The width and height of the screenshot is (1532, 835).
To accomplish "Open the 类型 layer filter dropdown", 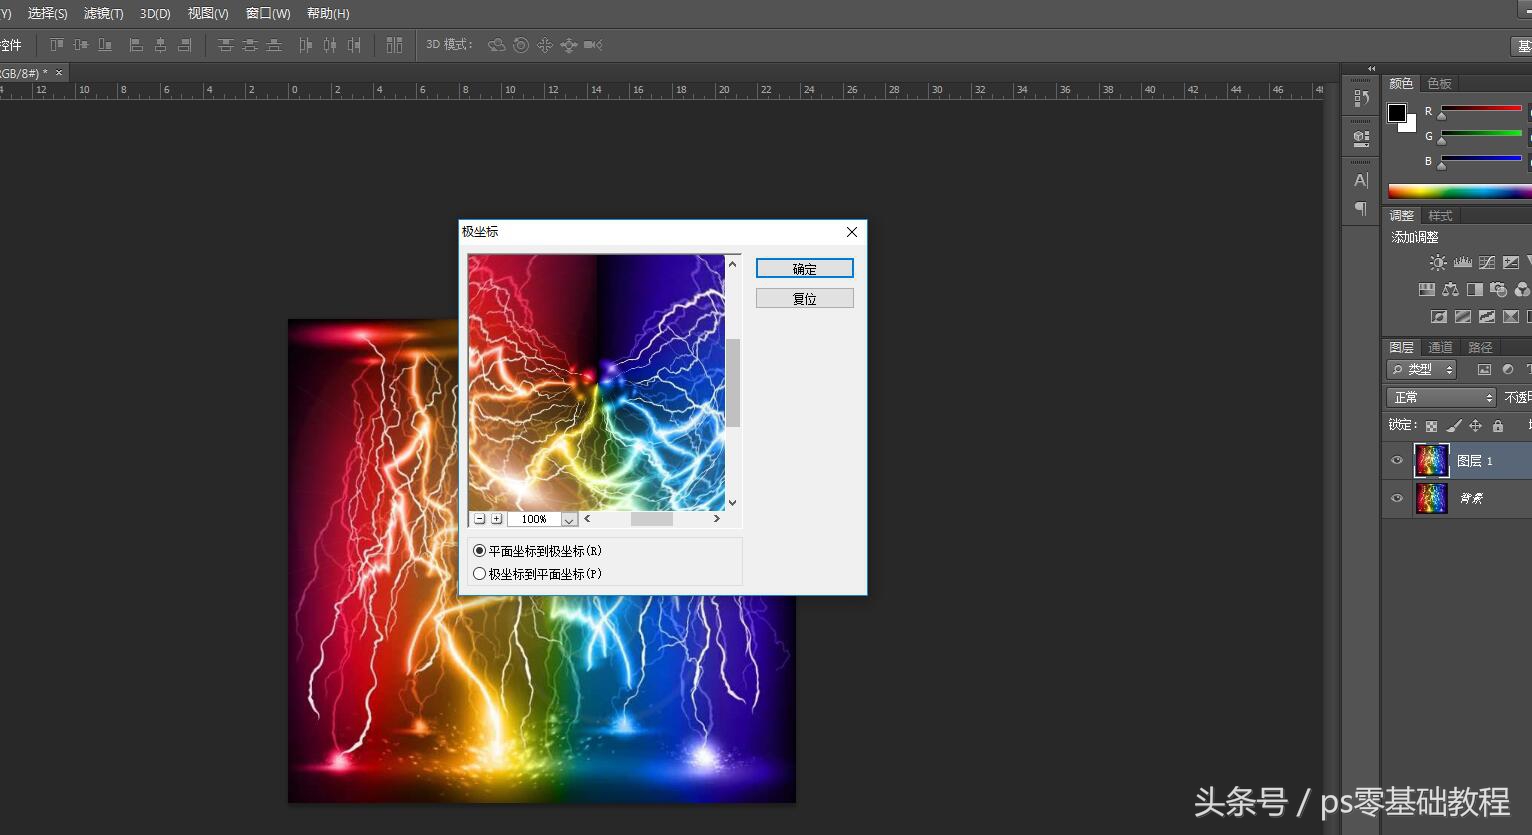I will [1422, 370].
